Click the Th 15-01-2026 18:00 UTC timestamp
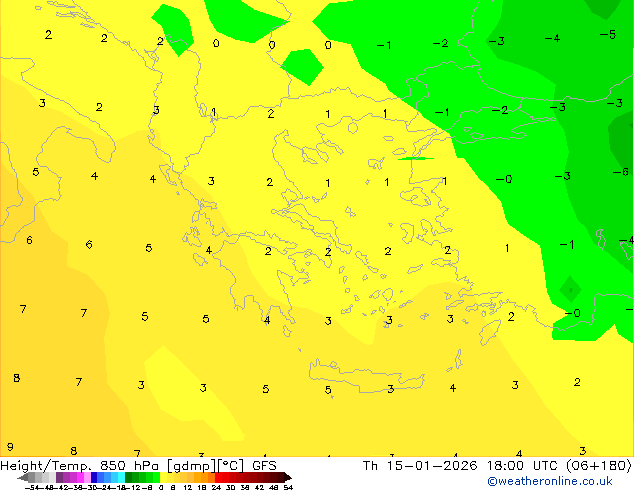This screenshot has width=634, height=490. click(x=462, y=465)
